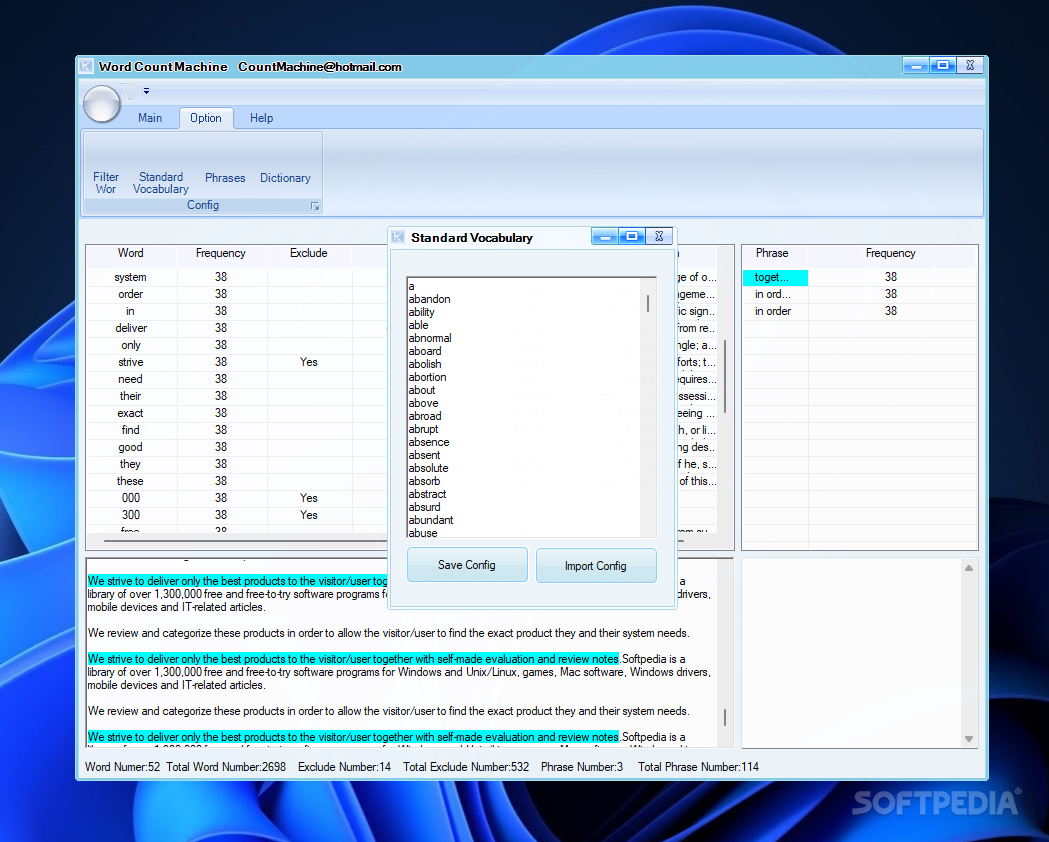Click 'Total Exclude Number:532' in status bar
The height and width of the screenshot is (842, 1049).
tap(466, 767)
